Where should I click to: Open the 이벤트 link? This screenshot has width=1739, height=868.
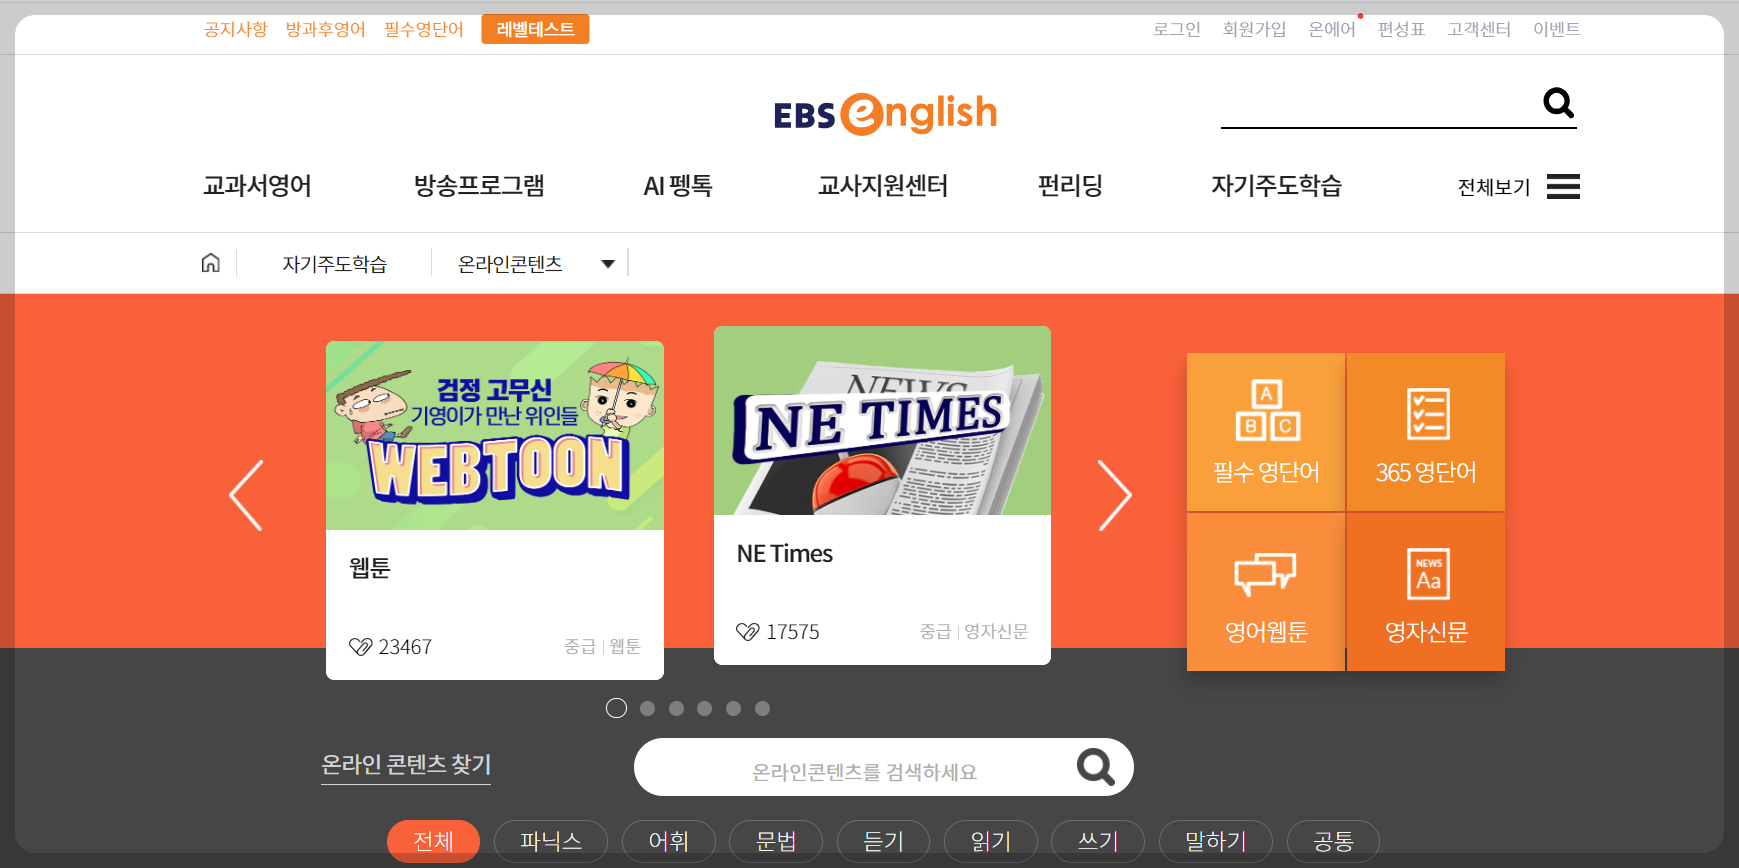tap(1557, 29)
